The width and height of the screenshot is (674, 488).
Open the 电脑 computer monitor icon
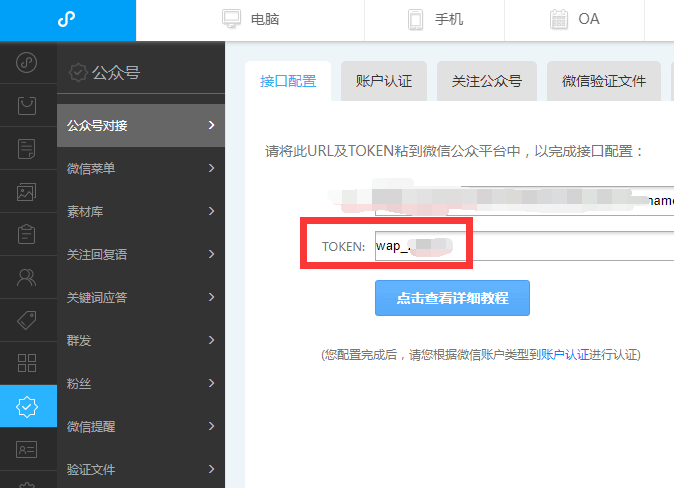231,19
